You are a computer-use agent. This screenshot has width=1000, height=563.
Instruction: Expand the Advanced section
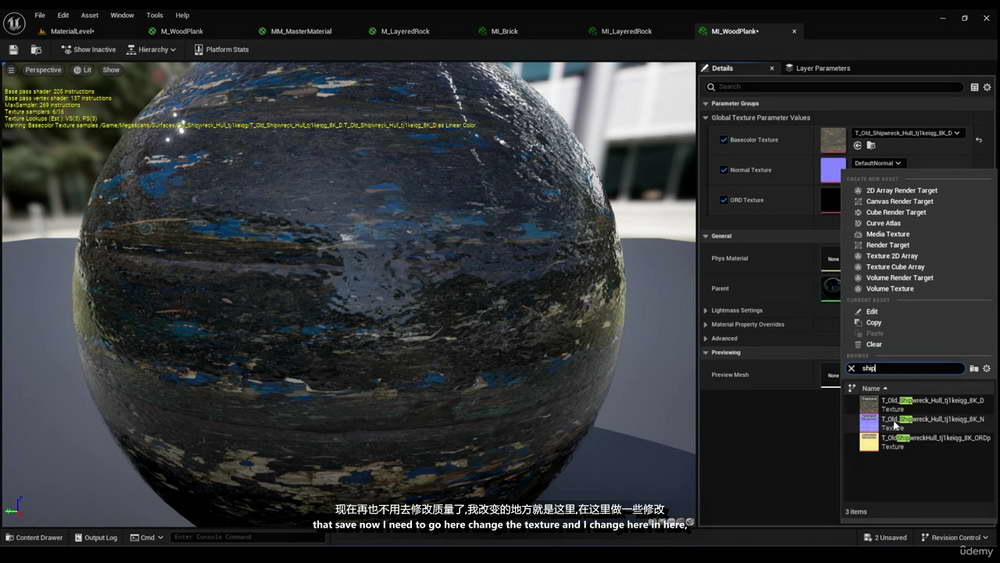pyautogui.click(x=706, y=339)
